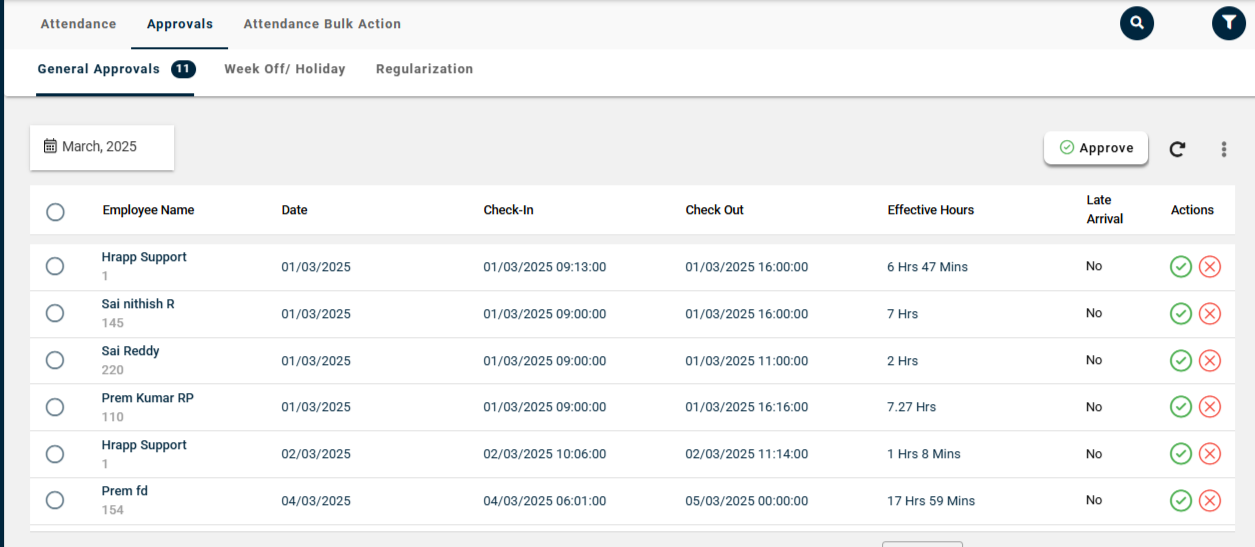The width and height of the screenshot is (1255, 547).
Task: Open the March, 2025 month picker
Action: [101, 147]
